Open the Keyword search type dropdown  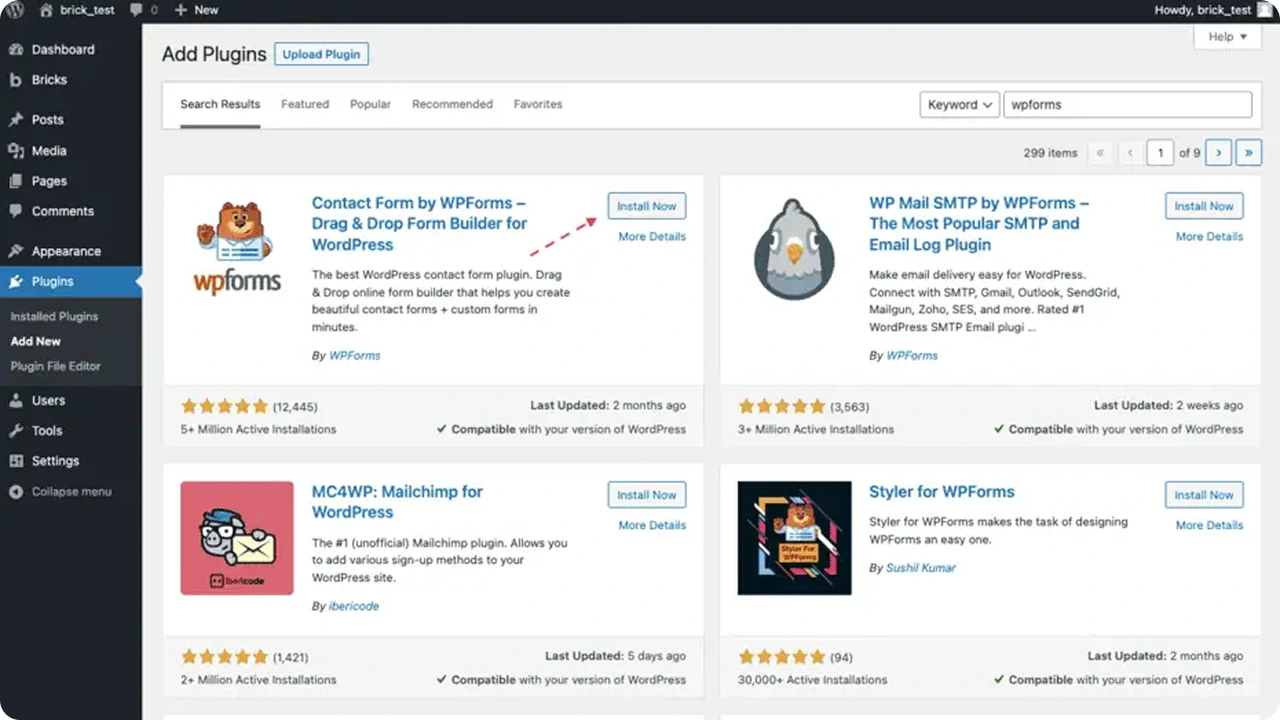pyautogui.click(x=960, y=104)
